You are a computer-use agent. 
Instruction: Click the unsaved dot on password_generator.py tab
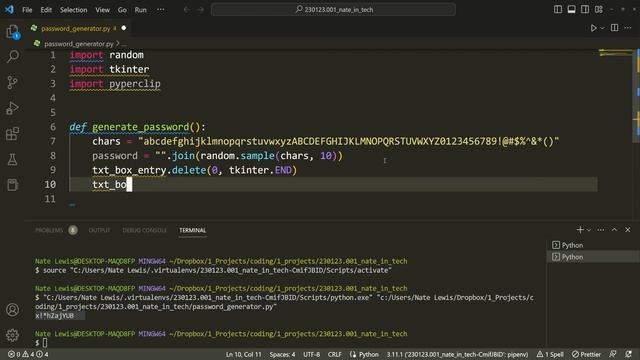pos(124,28)
